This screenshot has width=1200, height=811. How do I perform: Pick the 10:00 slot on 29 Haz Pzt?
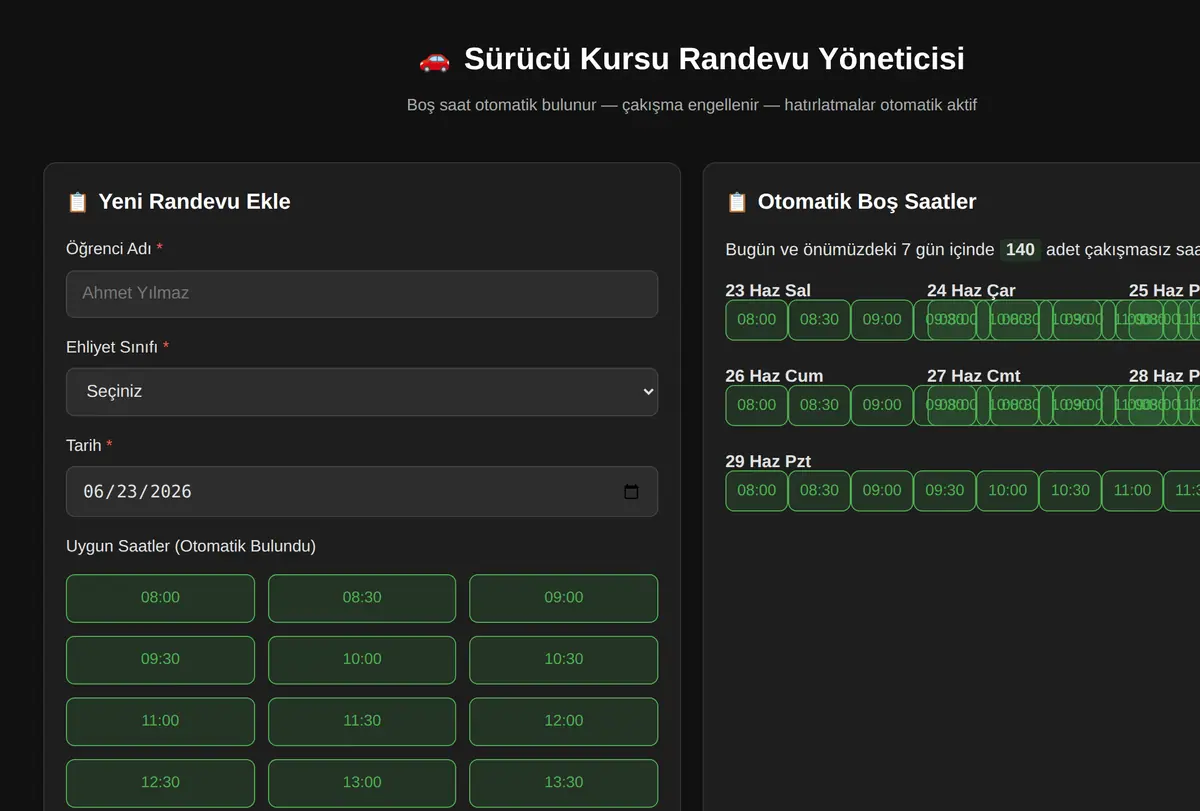[1007, 491]
